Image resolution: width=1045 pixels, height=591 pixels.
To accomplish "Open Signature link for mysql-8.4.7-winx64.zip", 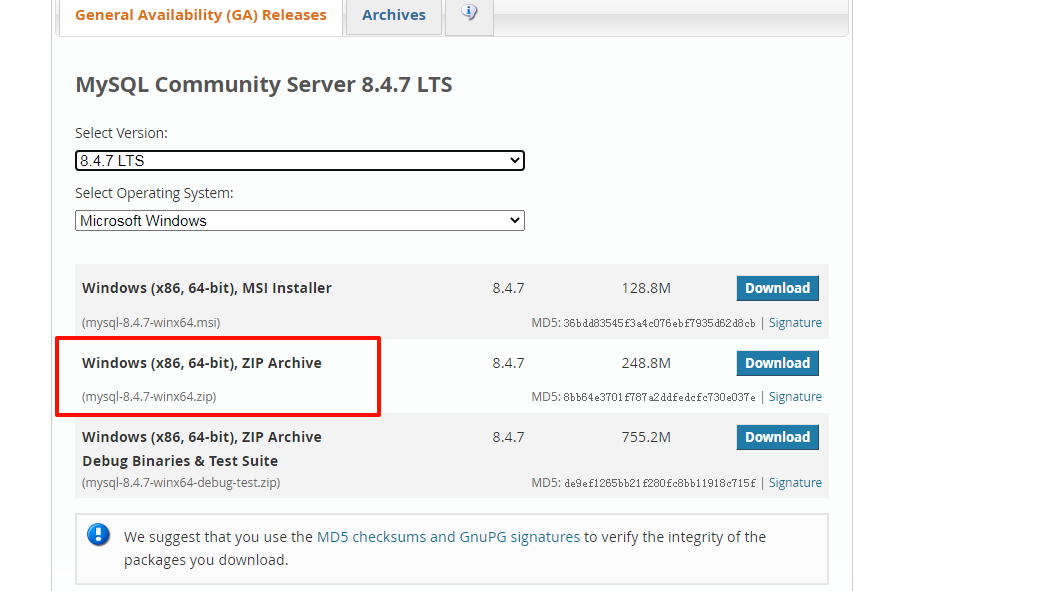I will click(795, 396).
